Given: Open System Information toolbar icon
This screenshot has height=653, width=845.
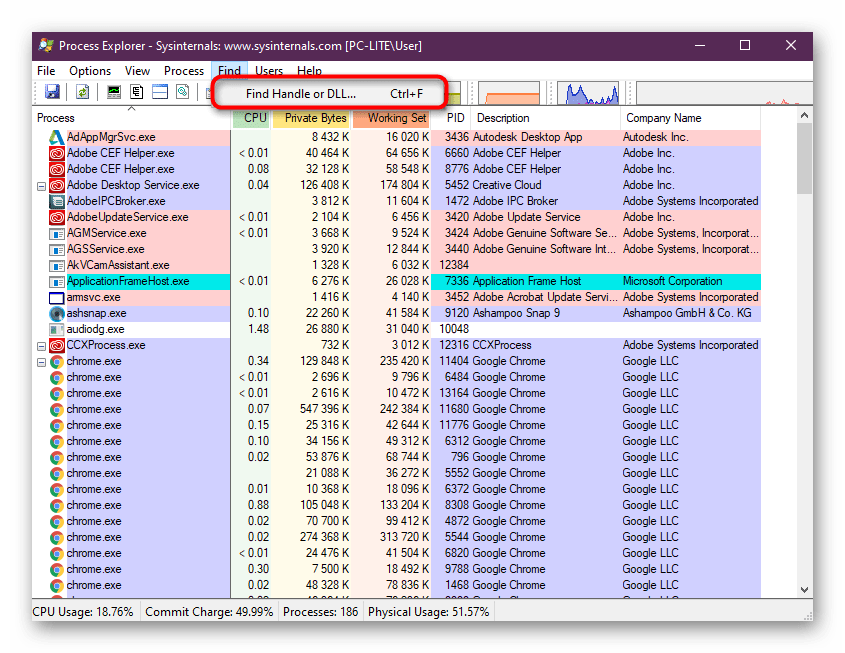Looking at the screenshot, I should pos(114,92).
